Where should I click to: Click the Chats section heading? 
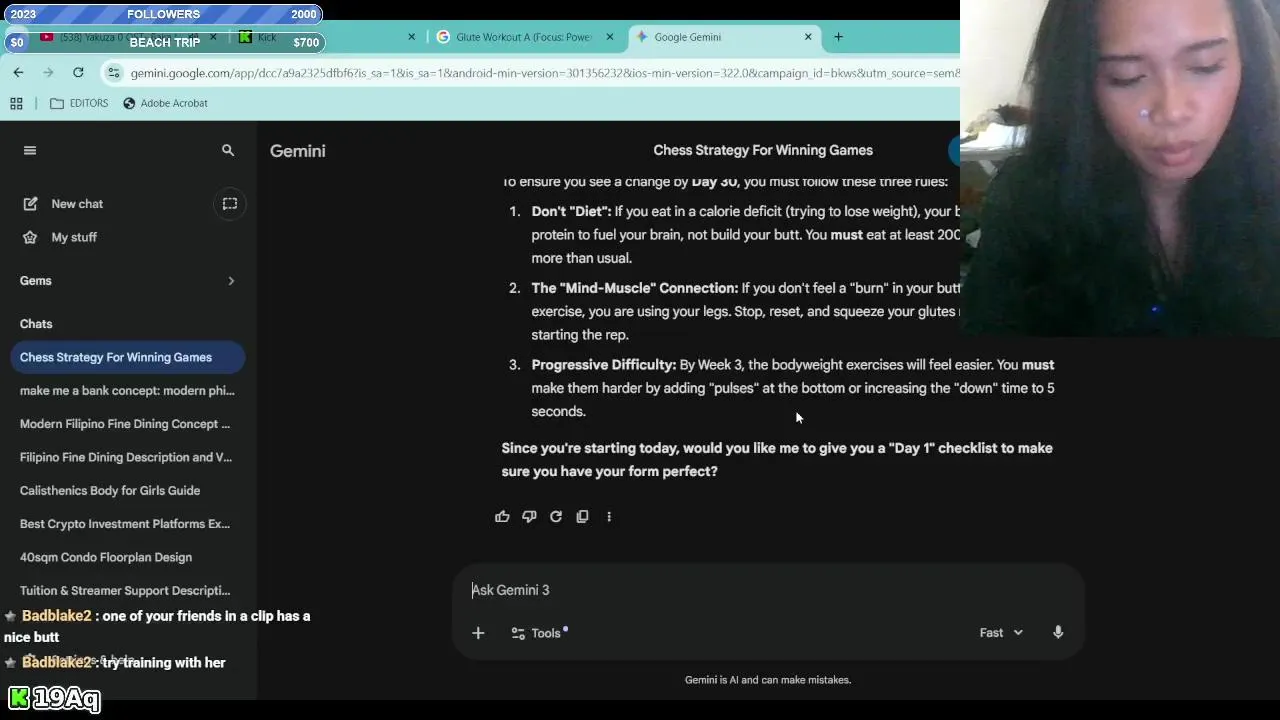[x=36, y=324]
